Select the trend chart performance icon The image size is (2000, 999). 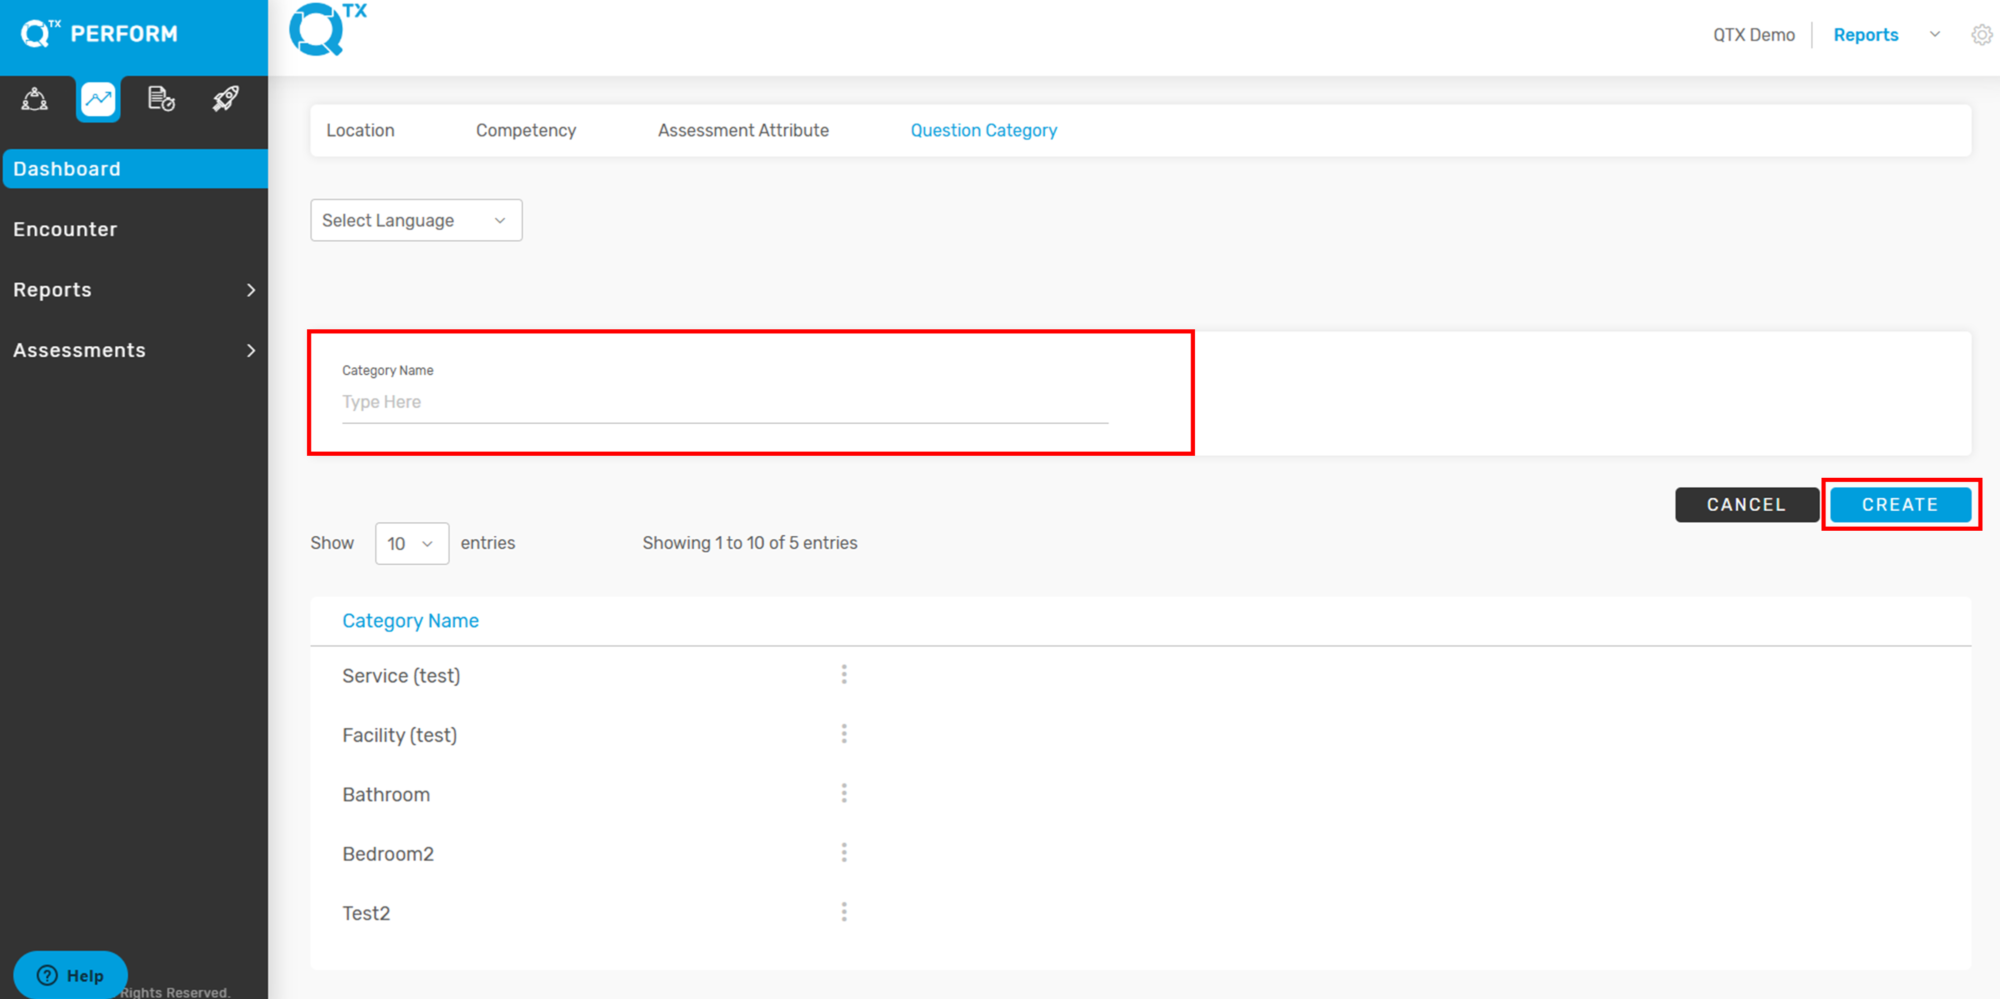pos(98,99)
